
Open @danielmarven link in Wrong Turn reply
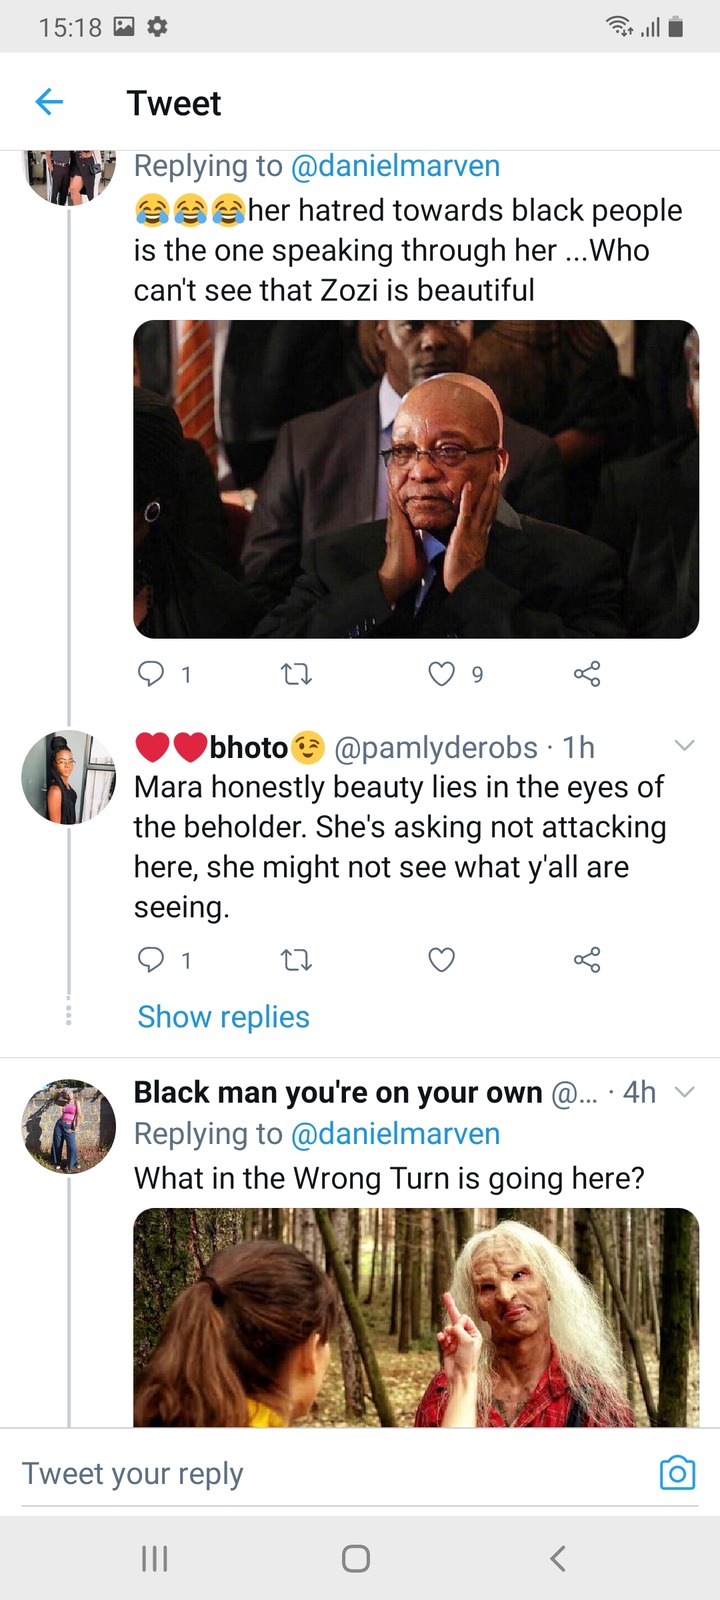click(x=395, y=1134)
